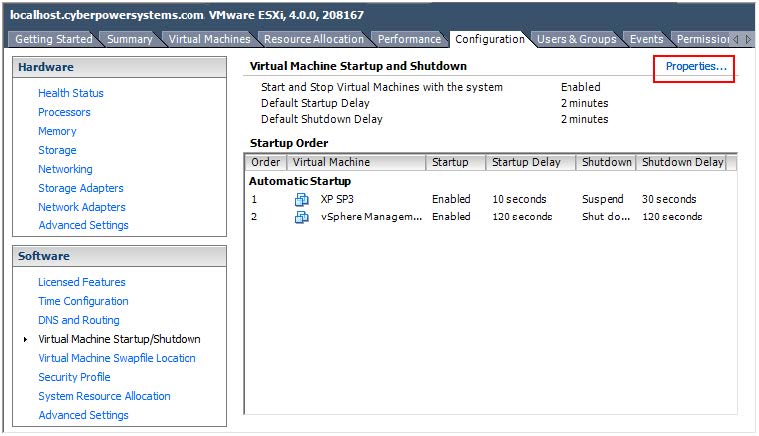The image size is (759, 436).
Task: Click the vSphere Management VM icon
Action: (x=302, y=217)
